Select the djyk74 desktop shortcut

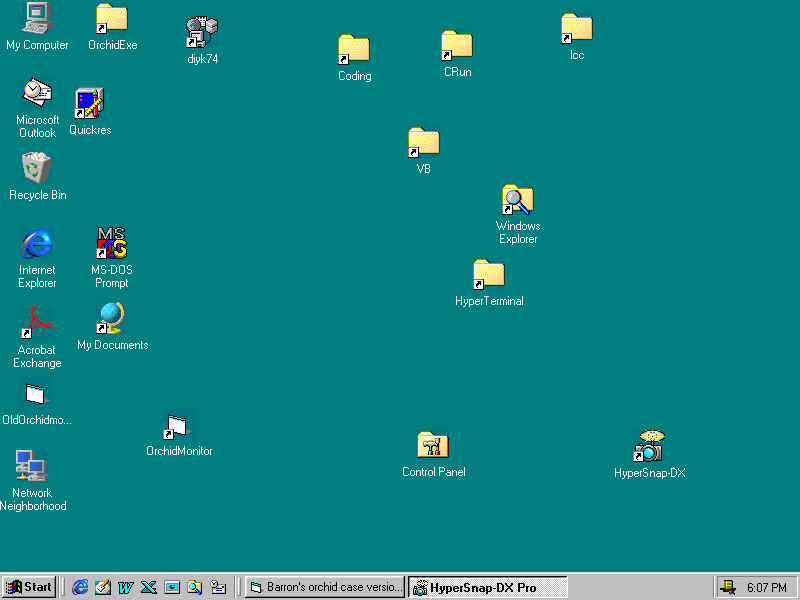202,33
